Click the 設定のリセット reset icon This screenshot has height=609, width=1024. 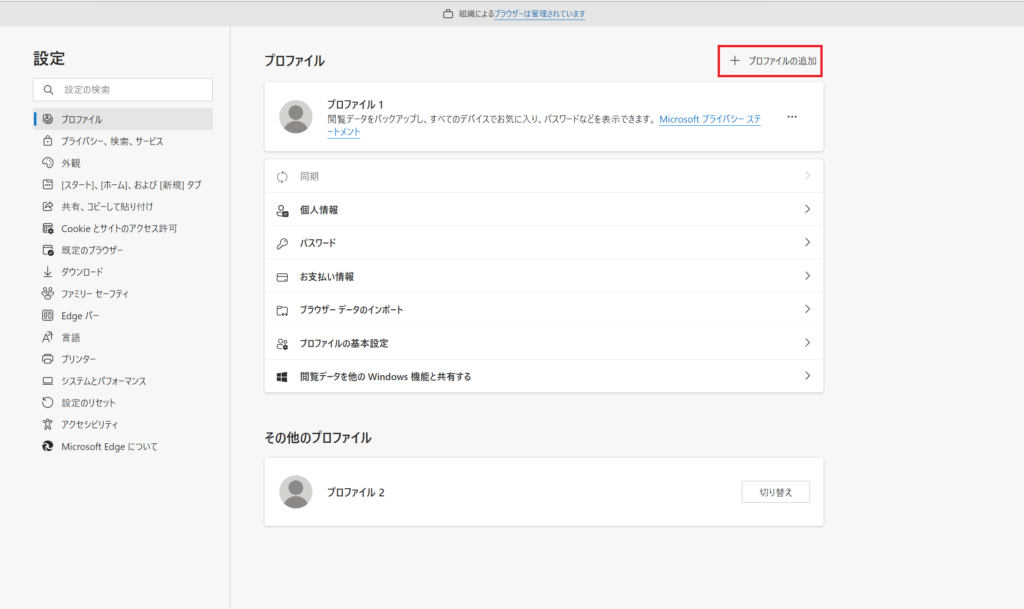(x=48, y=402)
